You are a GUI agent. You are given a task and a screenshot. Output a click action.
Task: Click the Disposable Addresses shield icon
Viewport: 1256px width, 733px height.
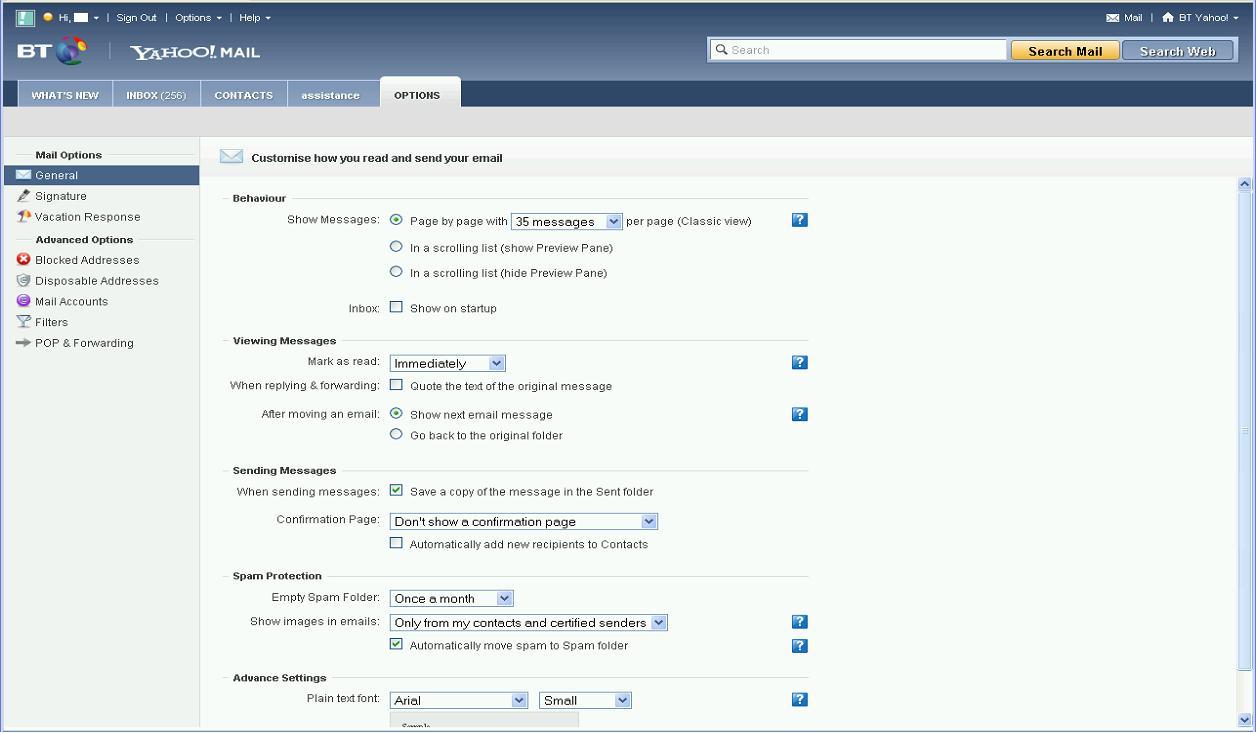[24, 281]
